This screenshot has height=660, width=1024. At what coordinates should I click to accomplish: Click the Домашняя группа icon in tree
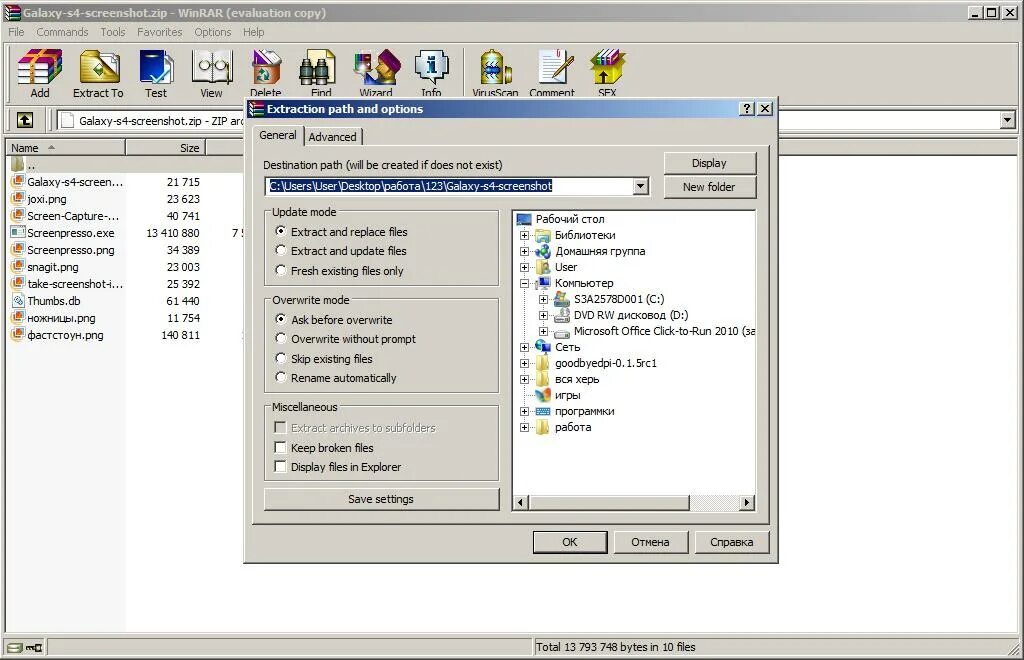tap(543, 251)
